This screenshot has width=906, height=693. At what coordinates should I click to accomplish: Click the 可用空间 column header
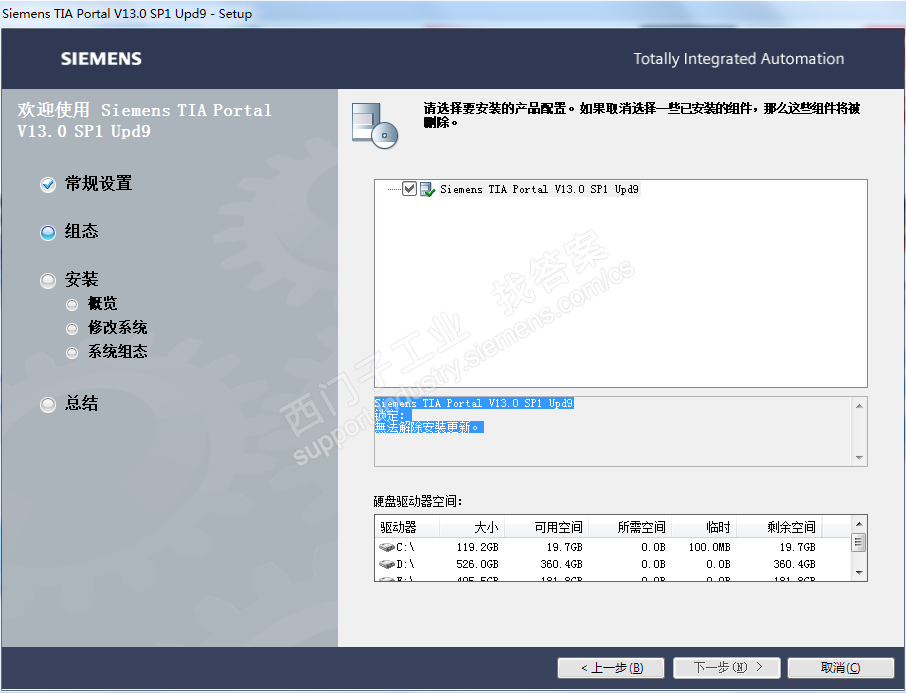(x=547, y=527)
